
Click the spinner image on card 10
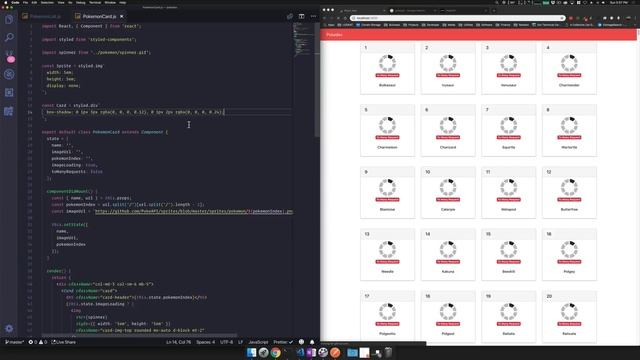448,187
